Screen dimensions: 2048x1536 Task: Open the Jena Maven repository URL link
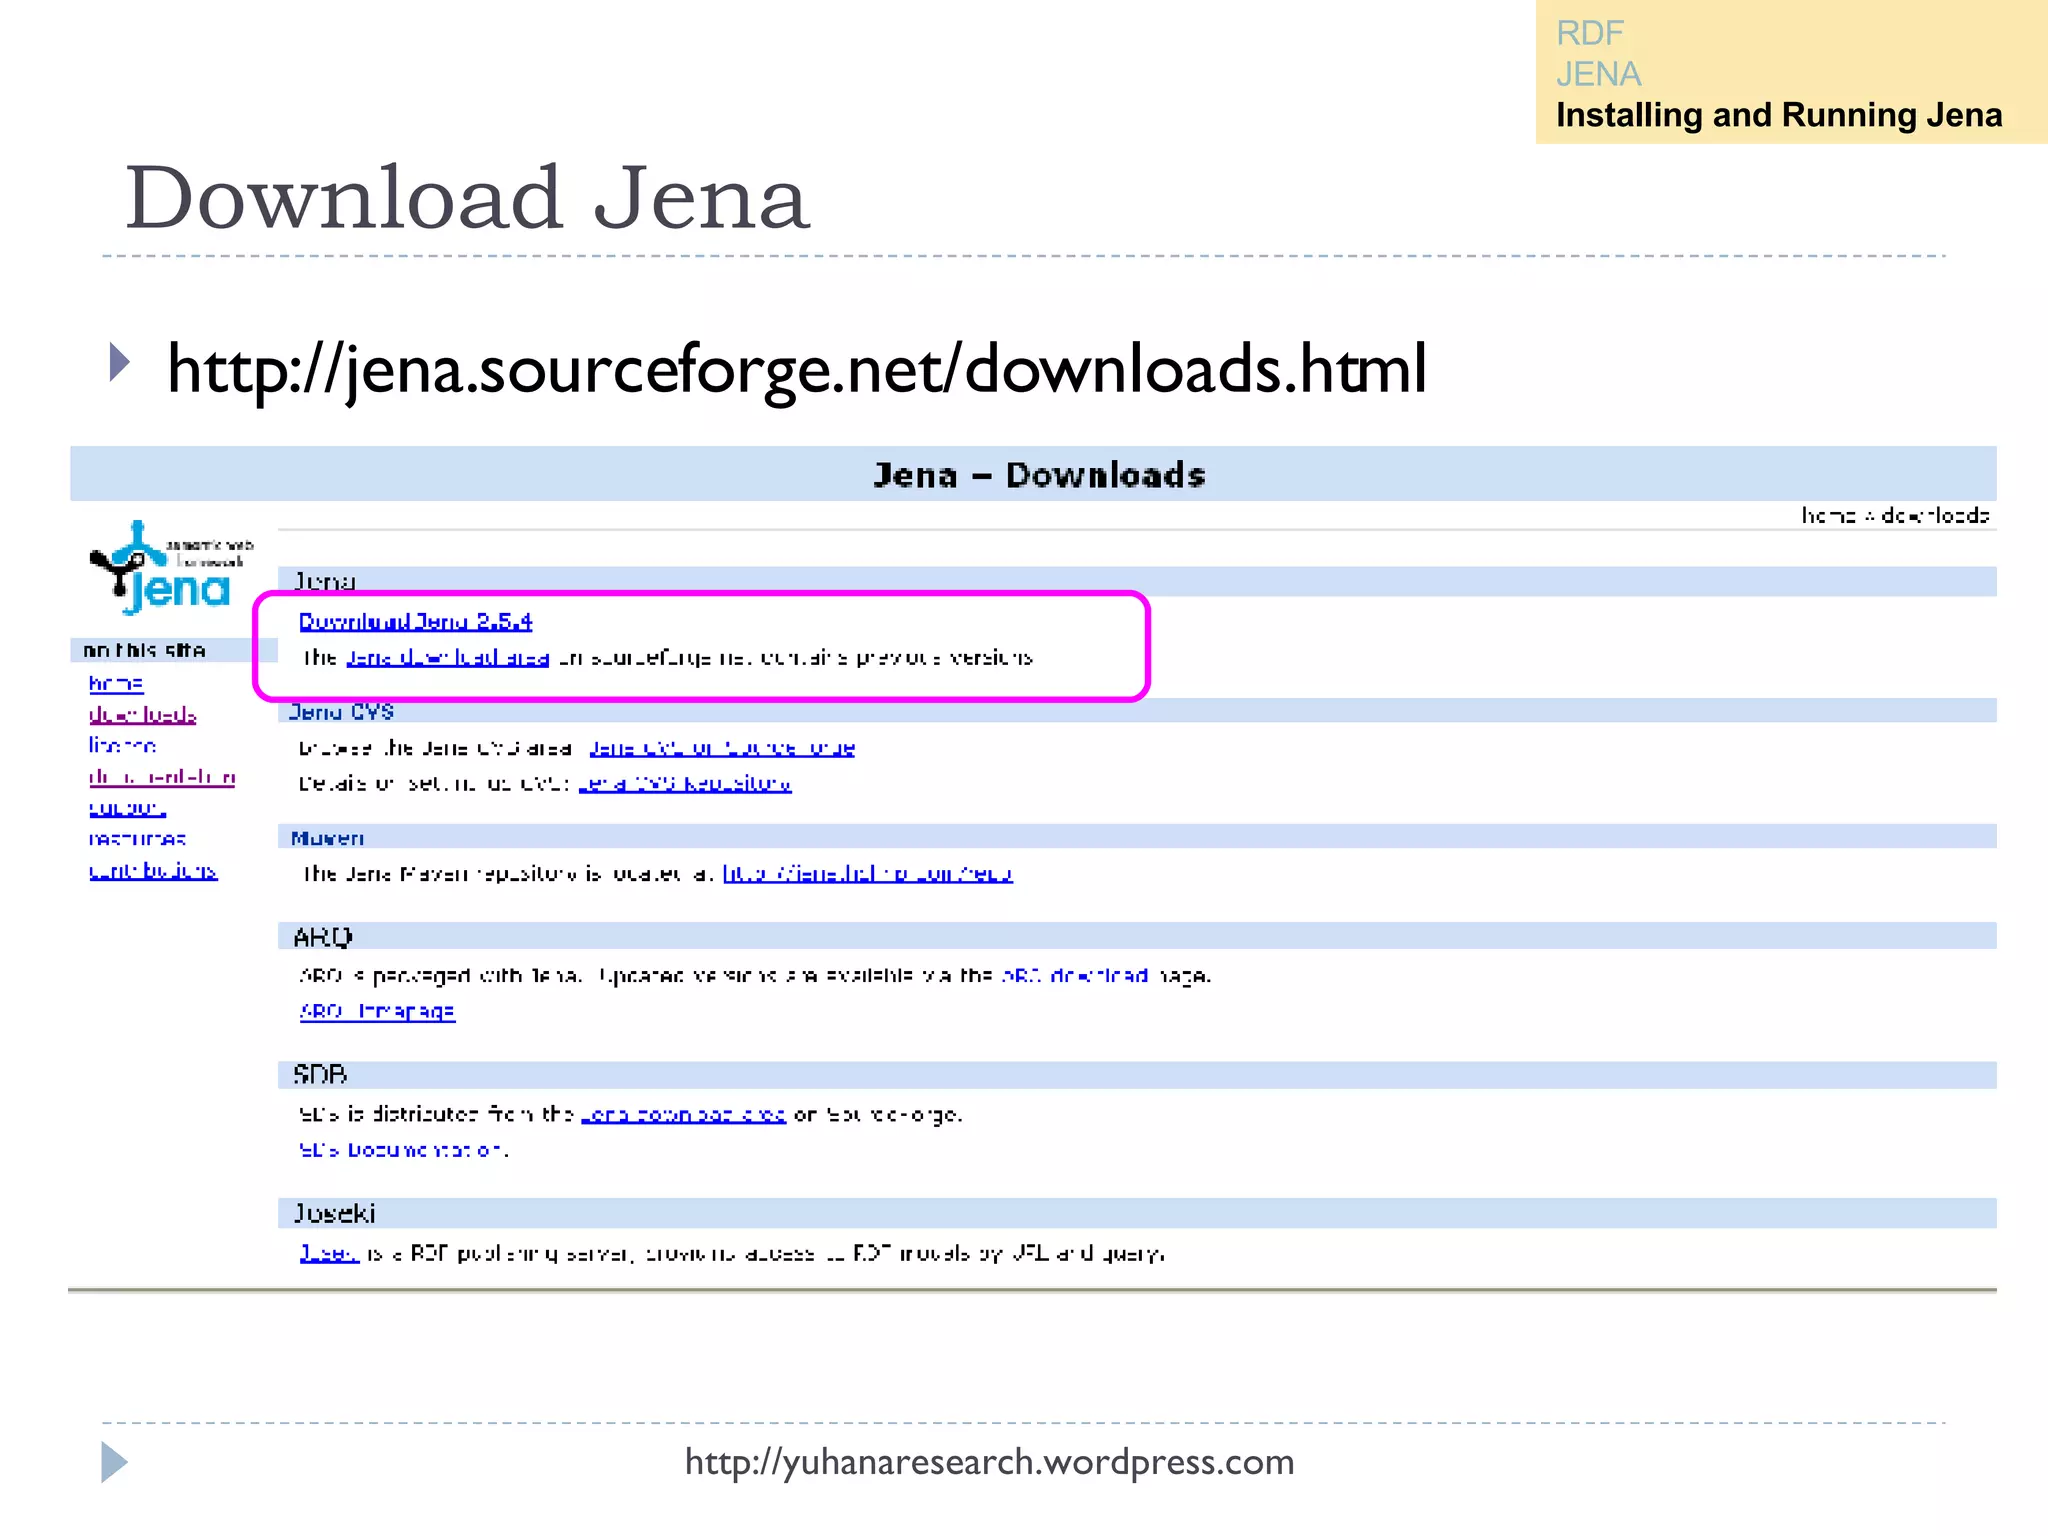click(867, 874)
